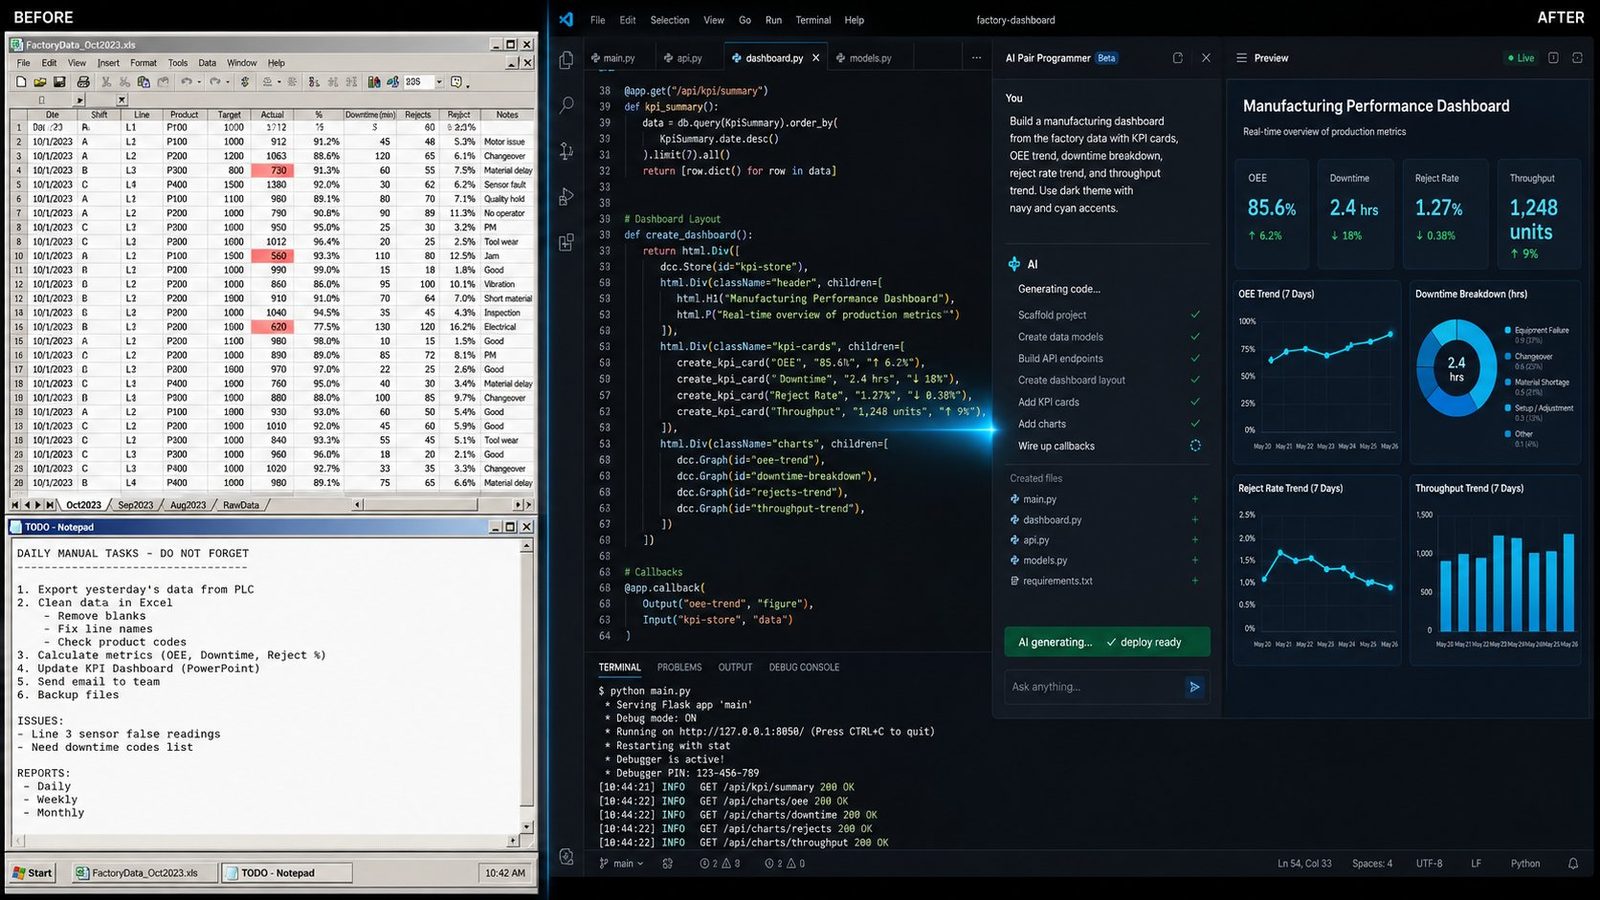Viewport: 1600px width, 900px height.
Task: Click the Ln 54, Col 33 cursor position
Action: tap(1304, 863)
